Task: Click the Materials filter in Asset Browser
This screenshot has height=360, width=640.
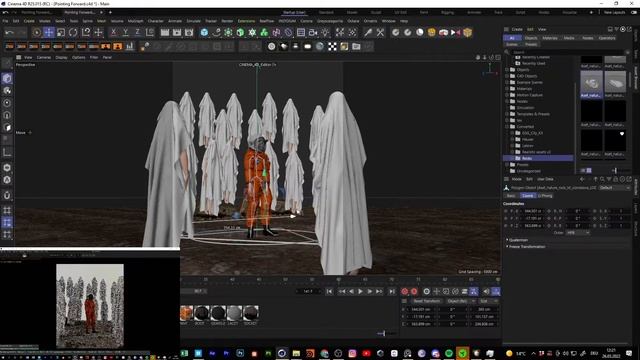Action: pyautogui.click(x=550, y=38)
